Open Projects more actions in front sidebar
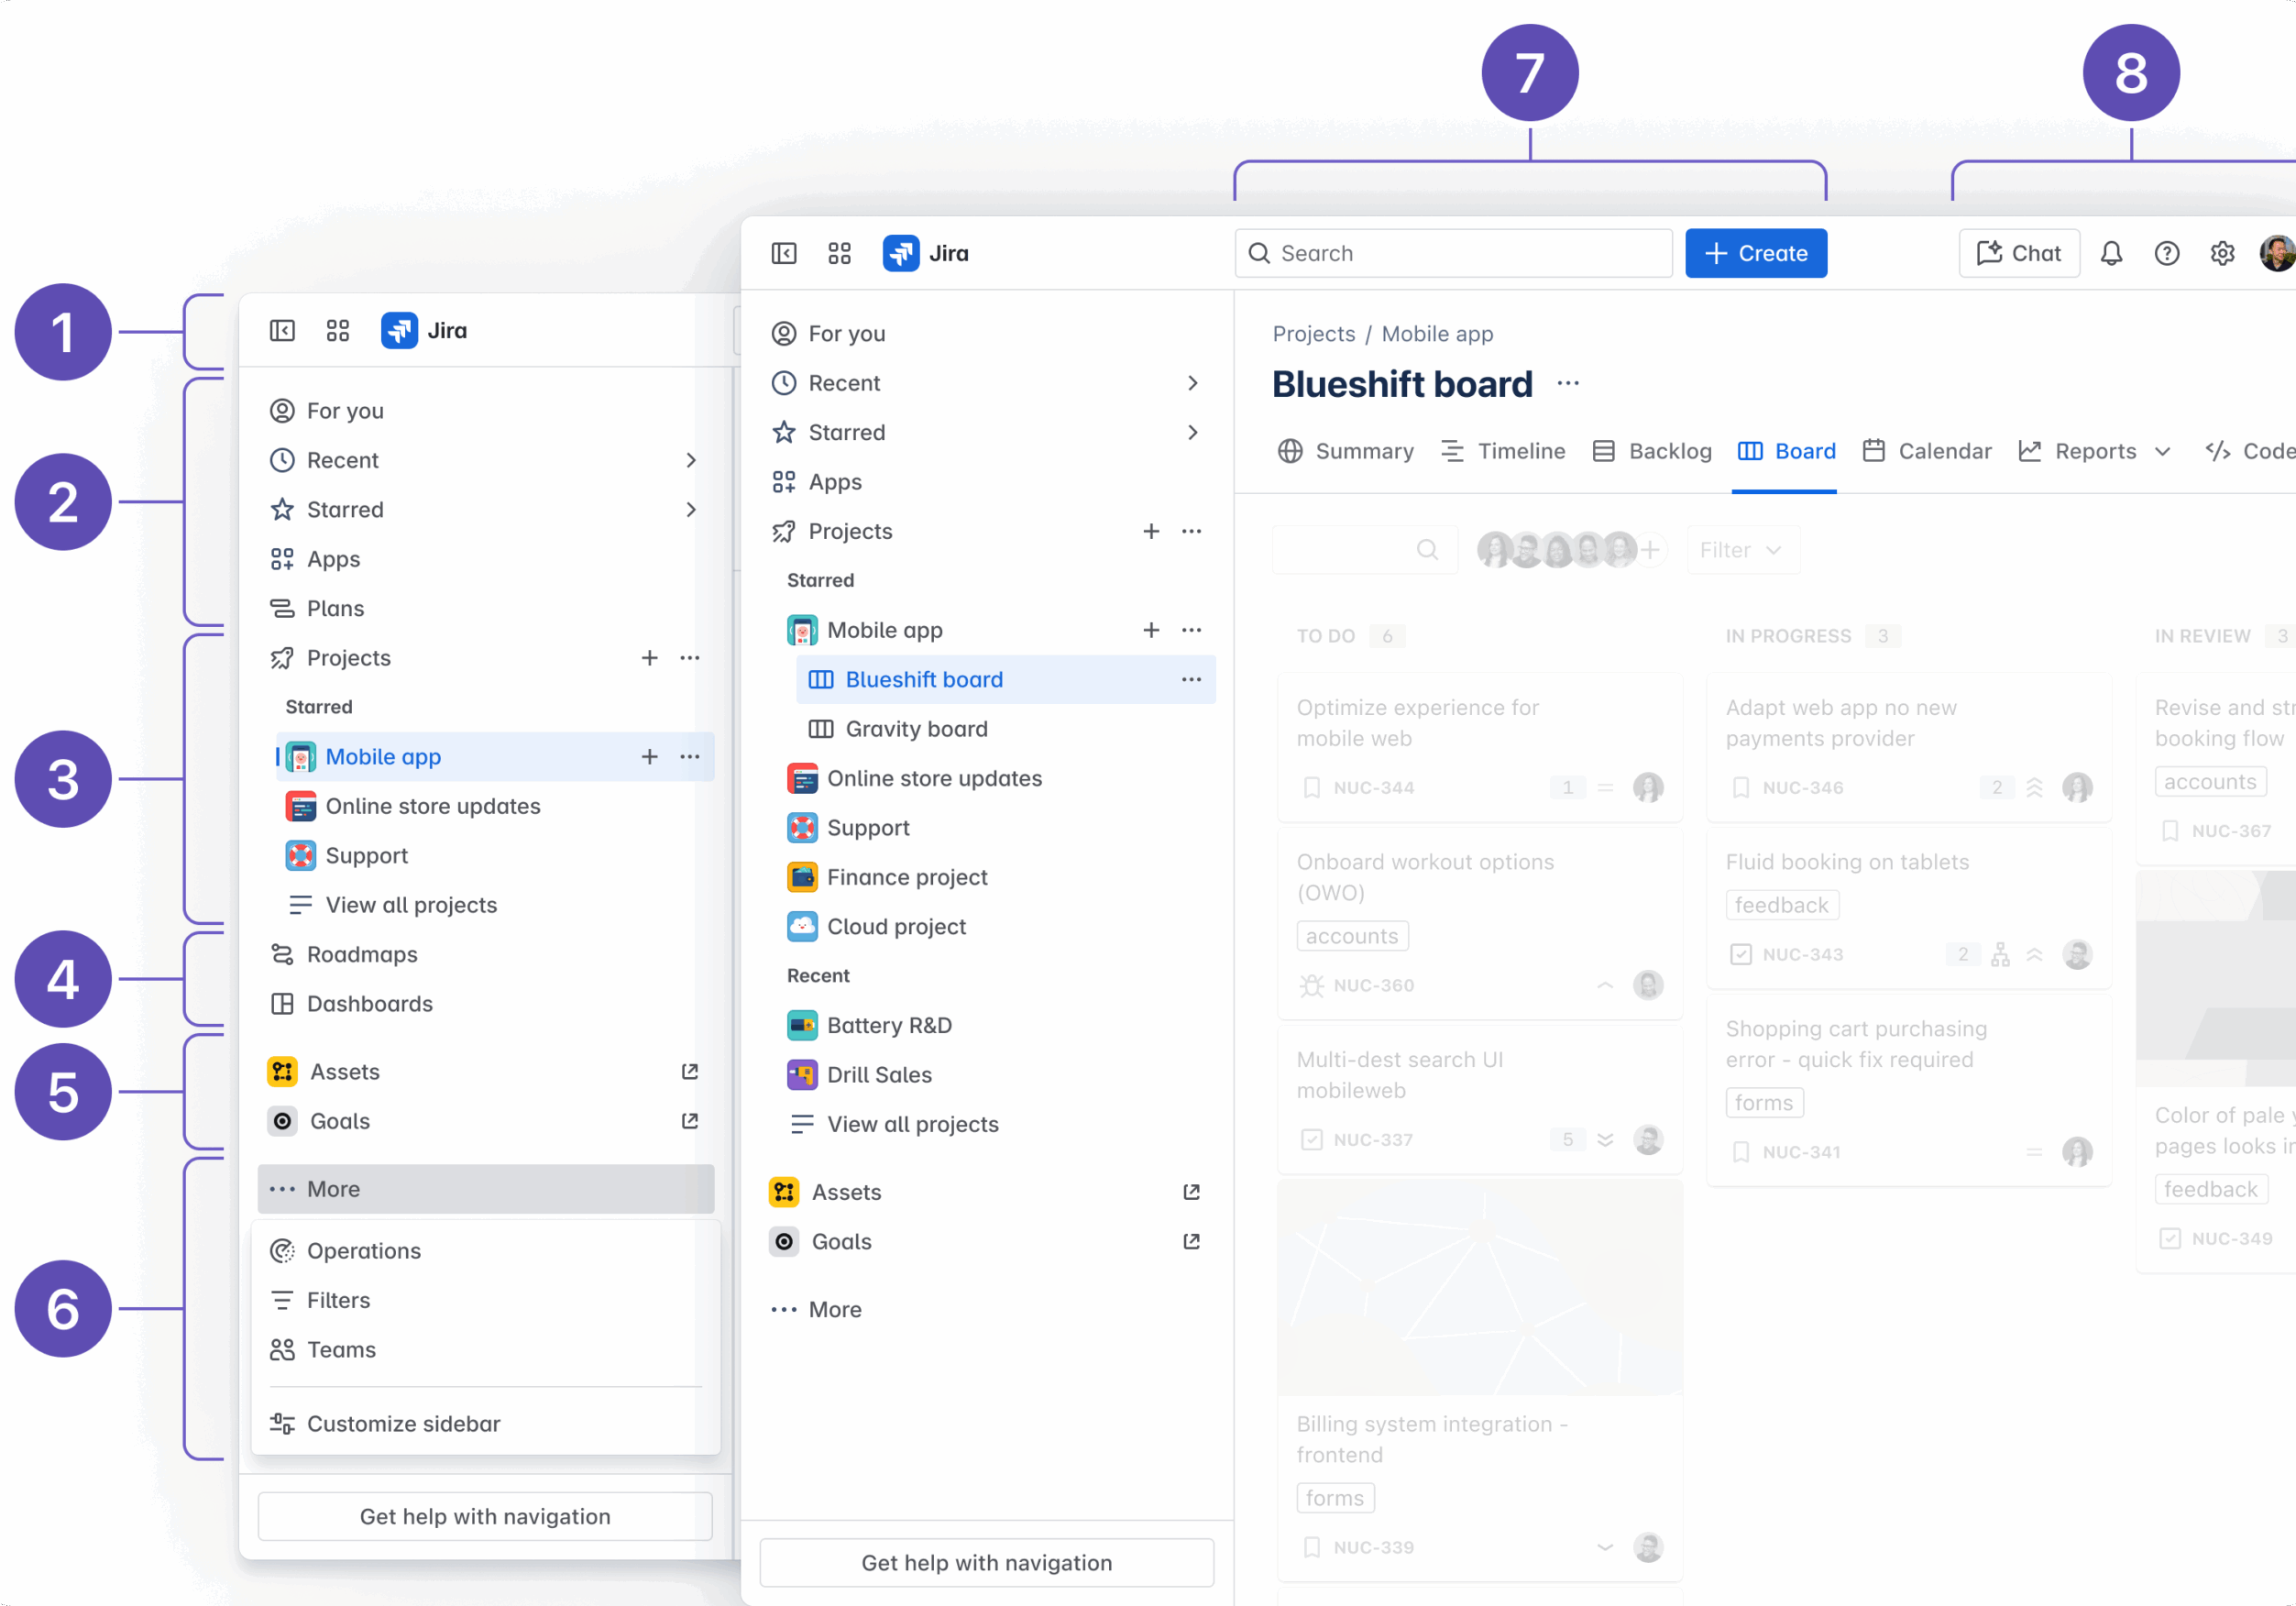 1191,531
